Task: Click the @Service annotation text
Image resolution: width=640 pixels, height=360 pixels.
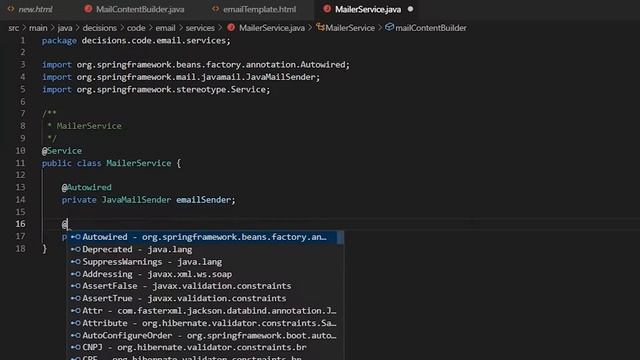Action: click(x=62, y=151)
